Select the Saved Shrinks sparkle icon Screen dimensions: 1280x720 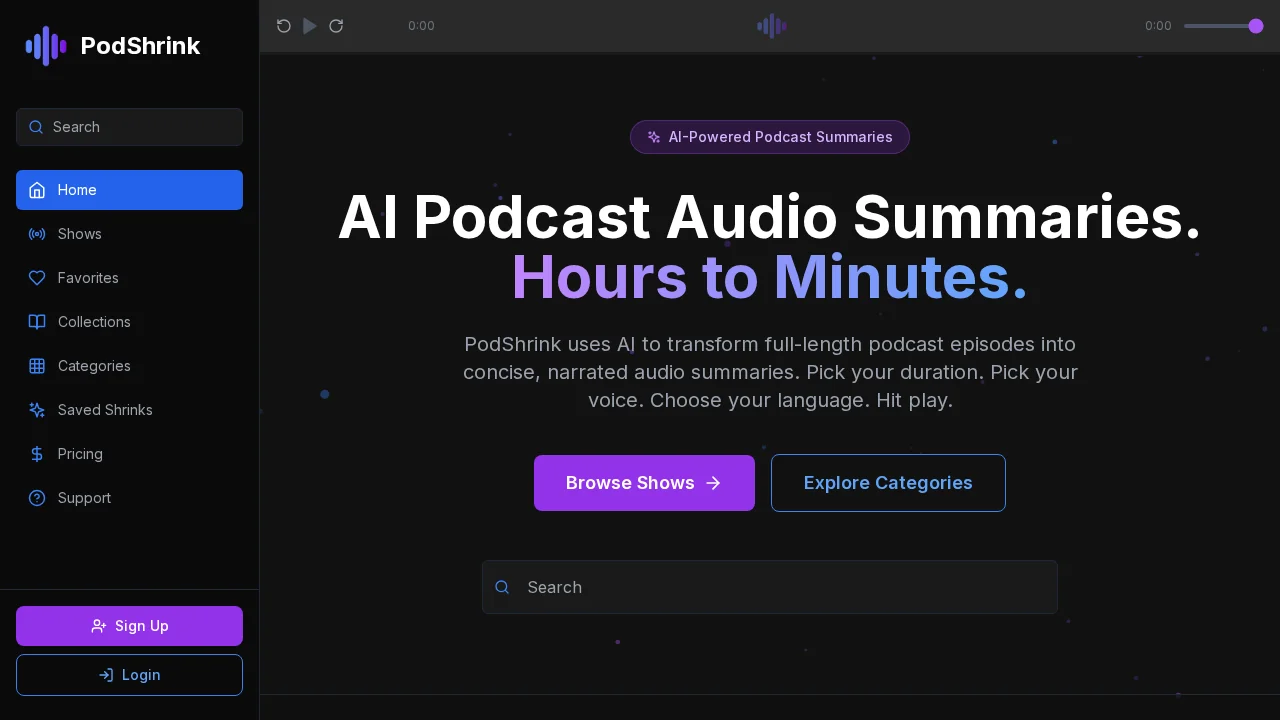[x=37, y=410]
